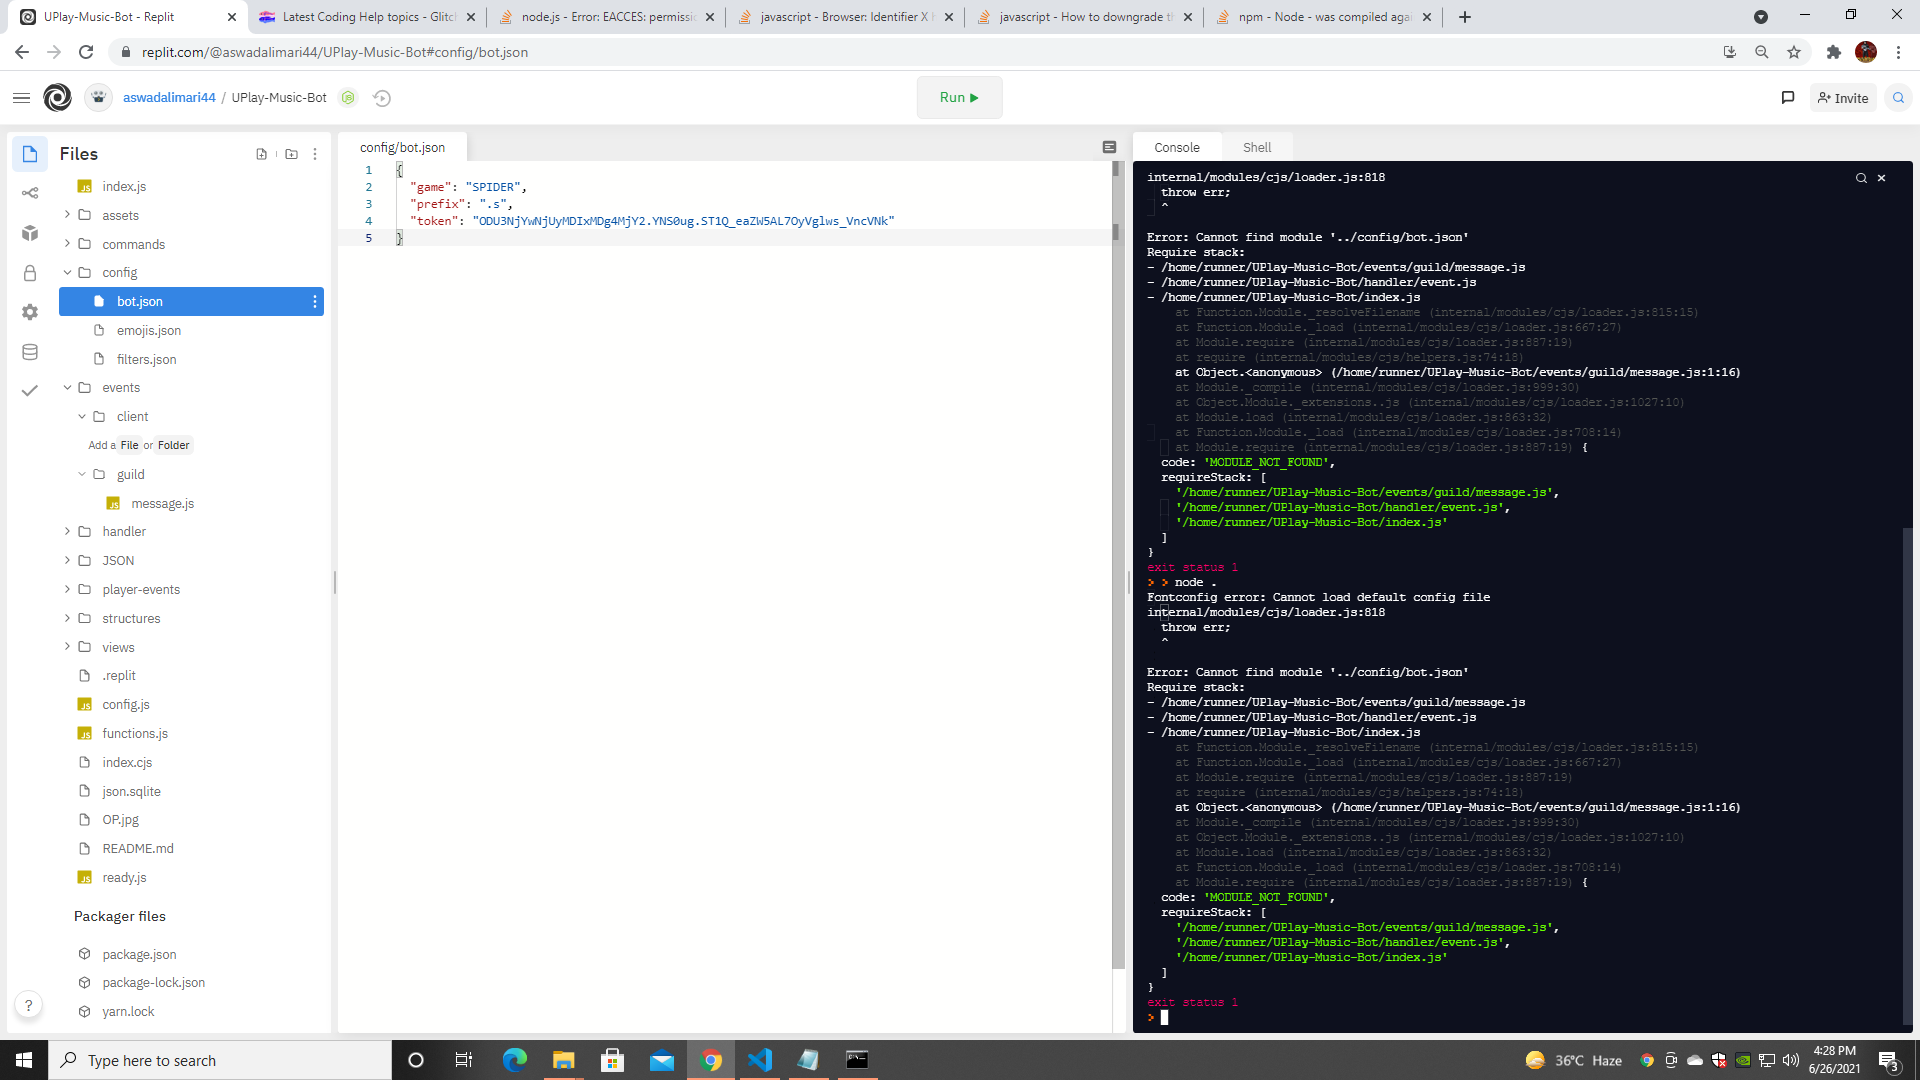Open message.js in the guild folder
The image size is (1920, 1080).
click(x=162, y=503)
